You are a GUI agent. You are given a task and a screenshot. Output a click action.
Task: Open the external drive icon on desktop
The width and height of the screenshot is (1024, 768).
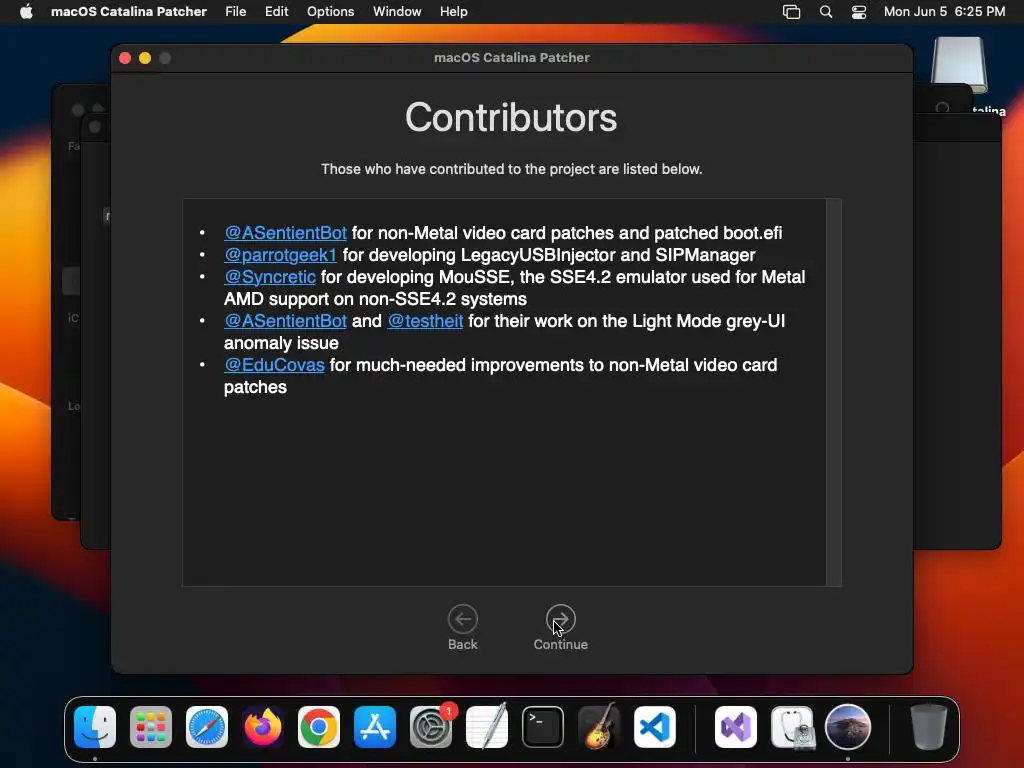point(959,64)
